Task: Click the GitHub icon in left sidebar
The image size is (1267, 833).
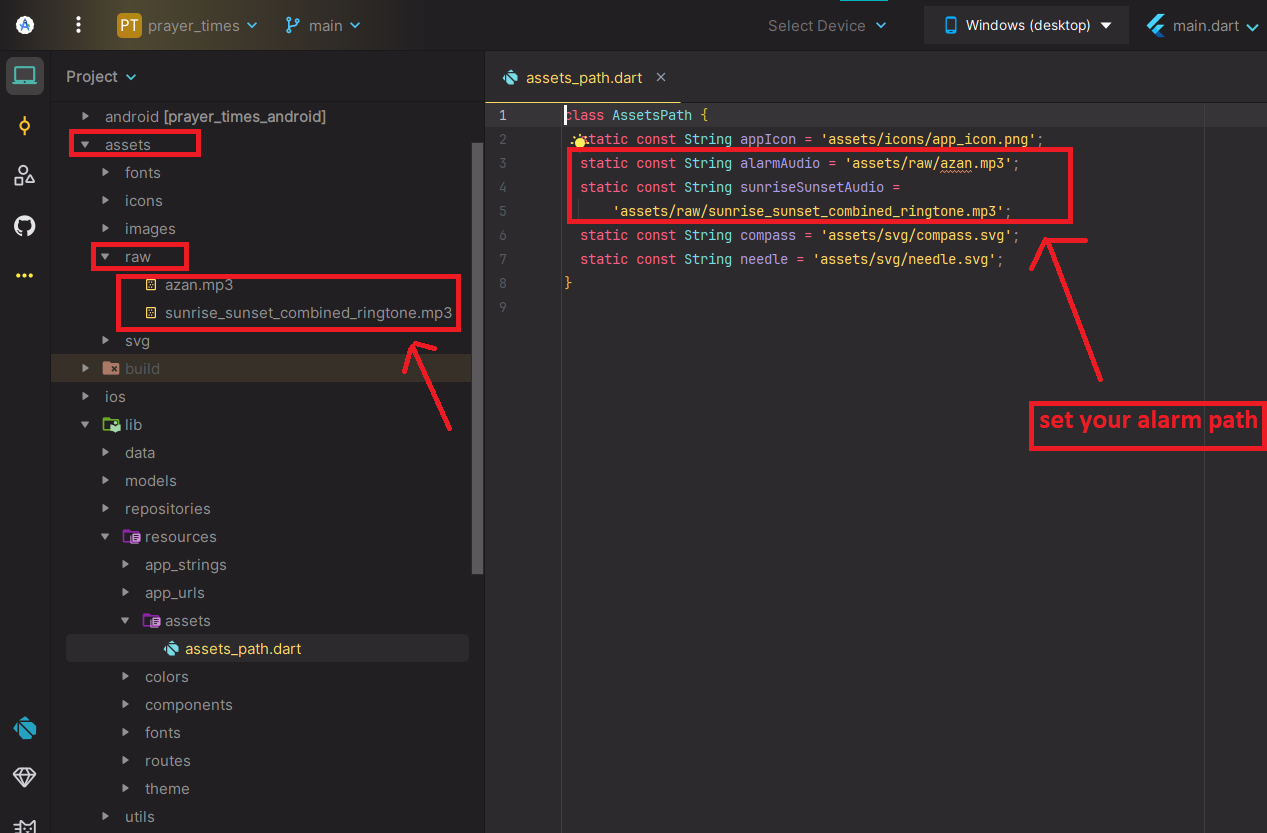Action: pos(25,226)
